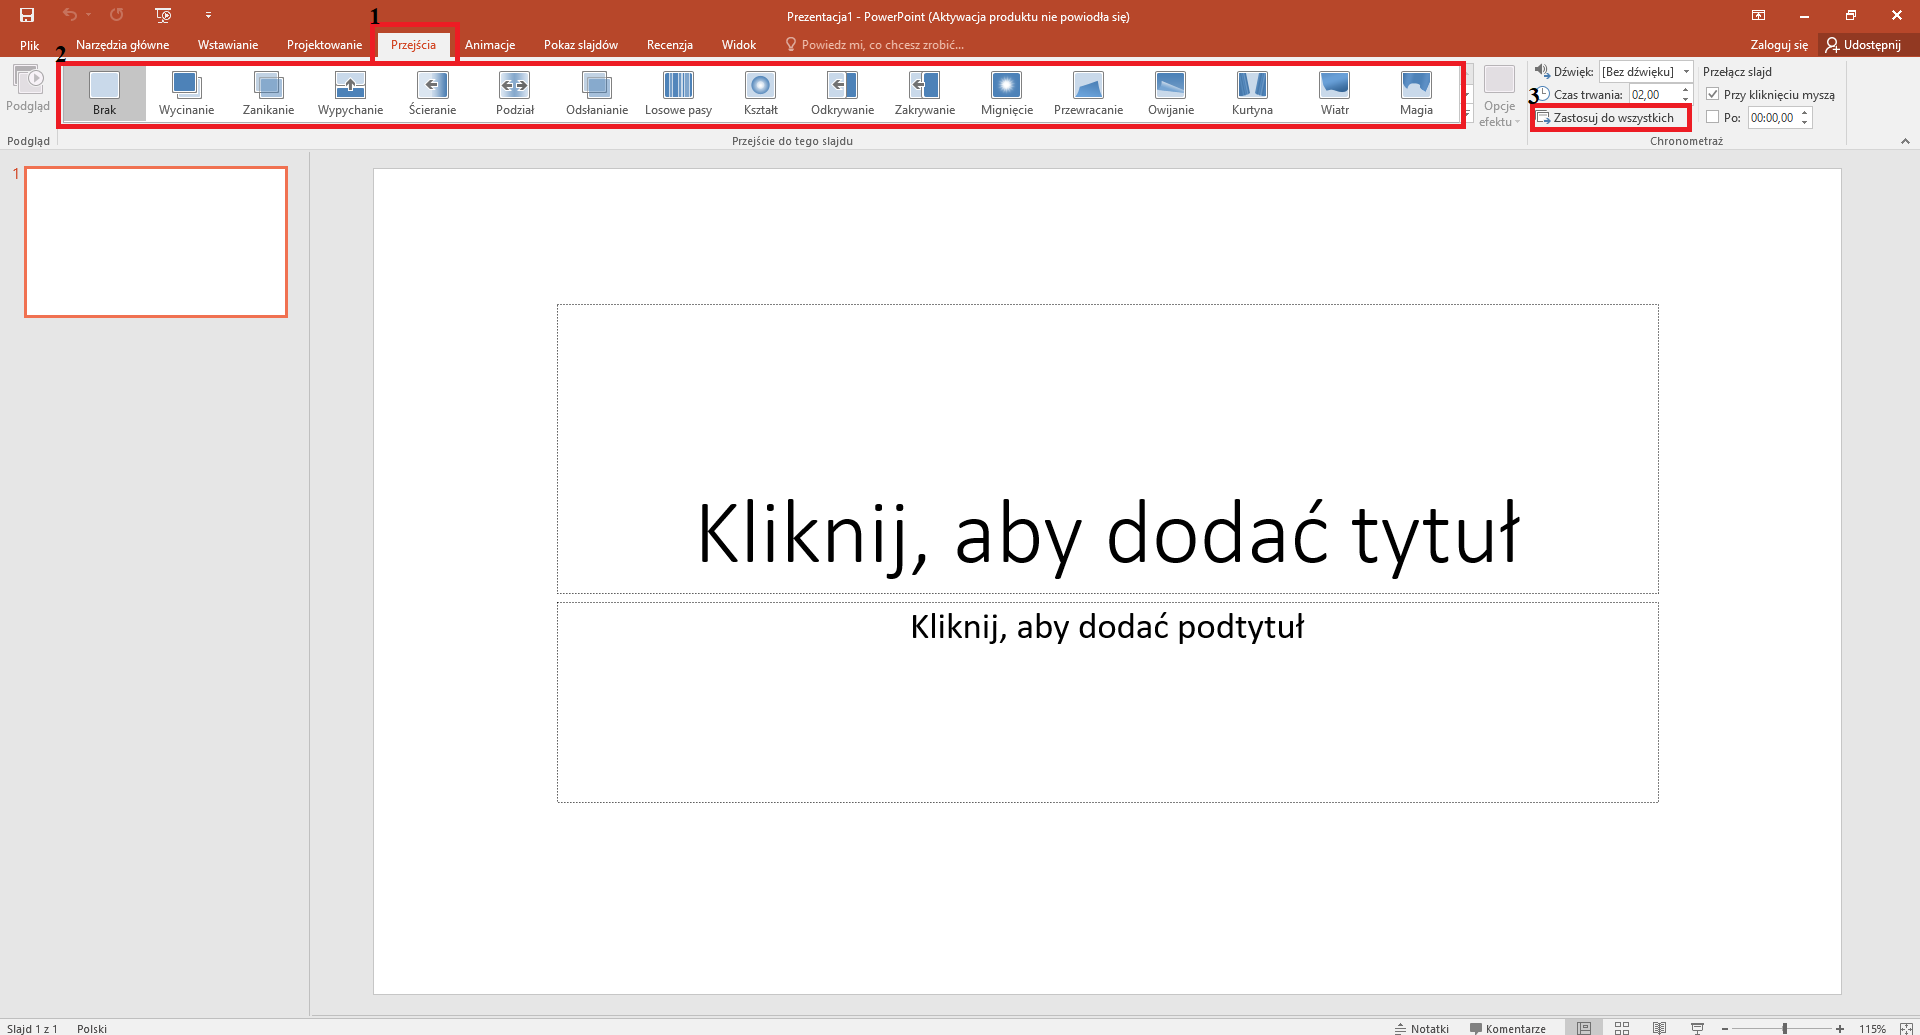Apply the Wycinanie transition
Viewport: 1920px width, 1035px height.
(186, 94)
